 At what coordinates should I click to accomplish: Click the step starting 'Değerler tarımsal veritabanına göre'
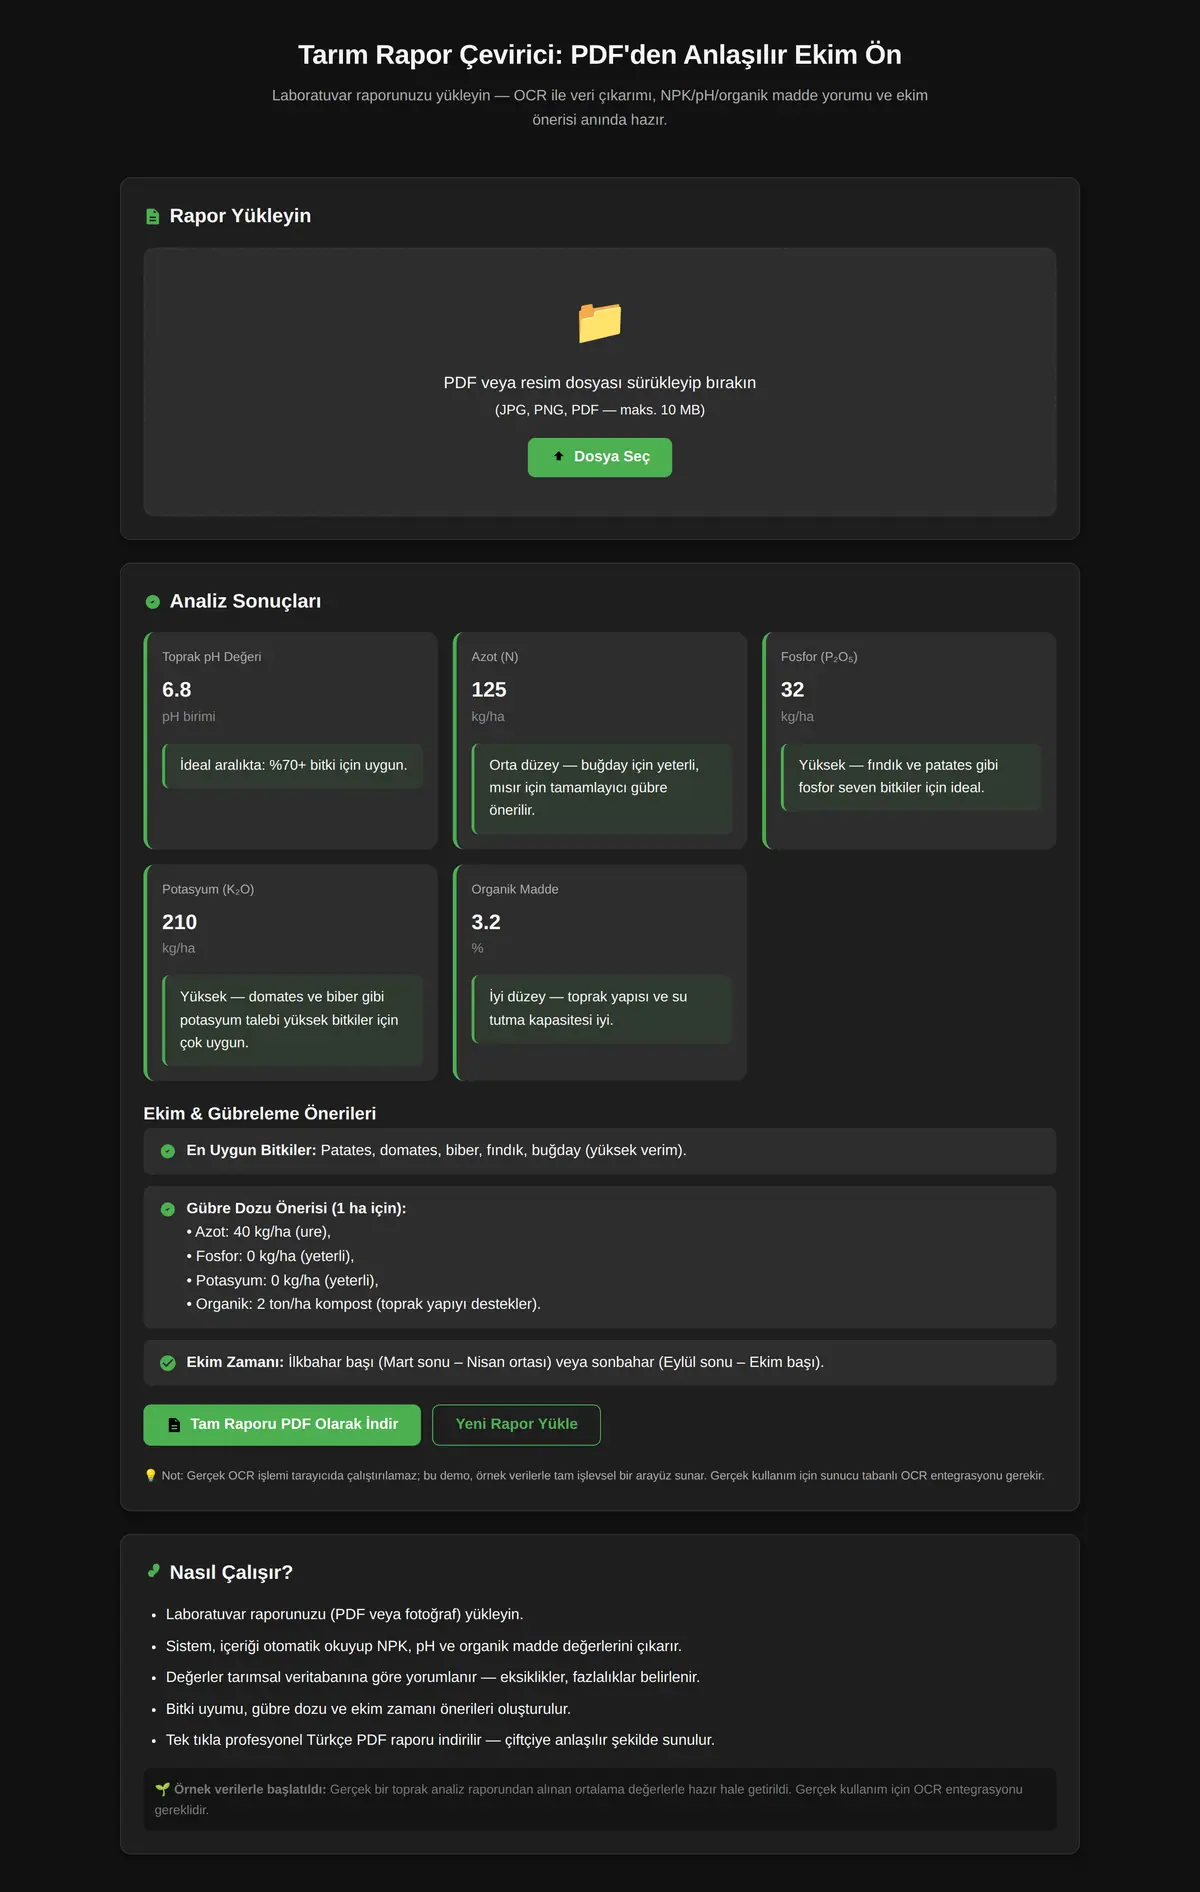click(x=433, y=1678)
